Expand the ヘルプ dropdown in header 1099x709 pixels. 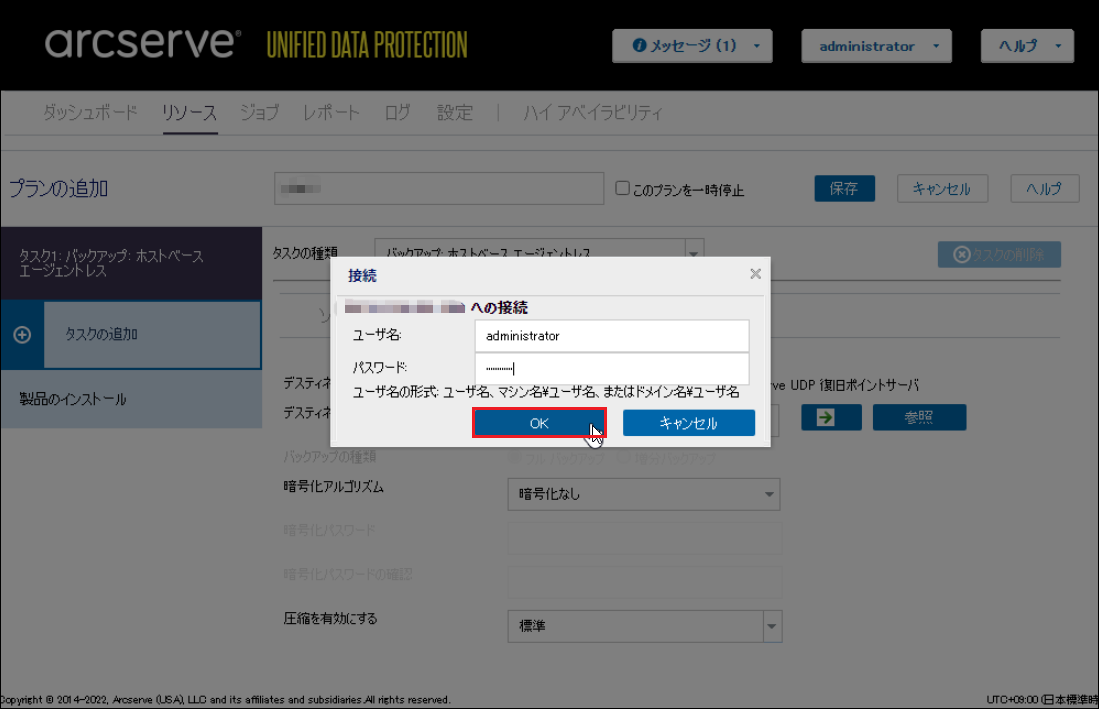1027,46
